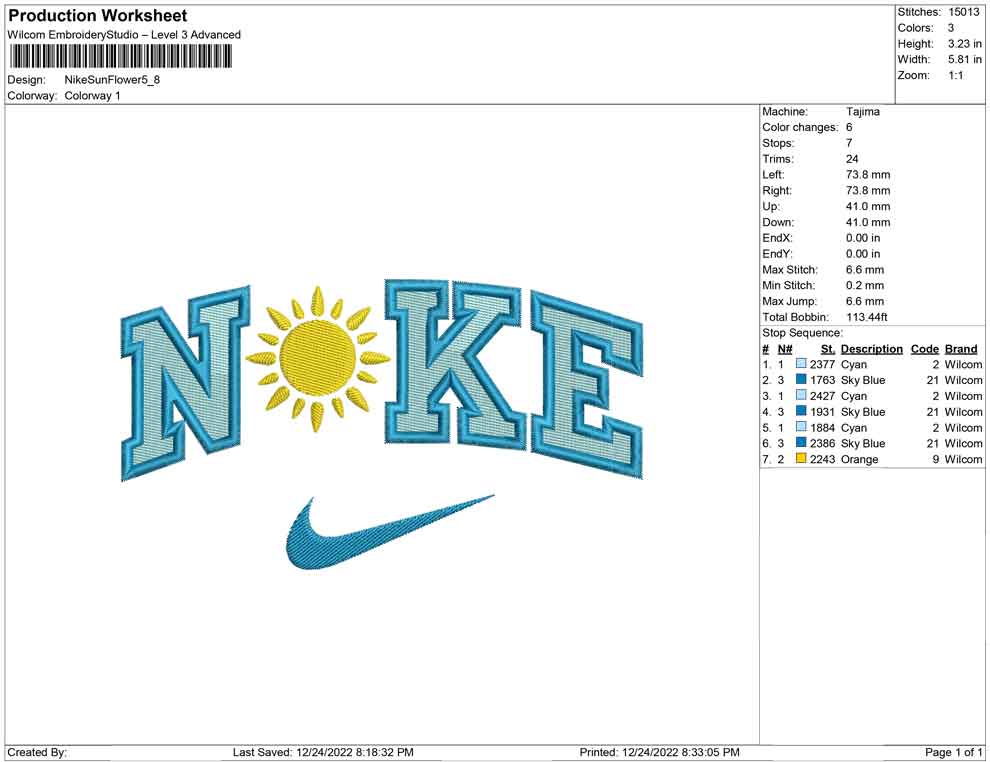Click the barcode under the worksheet title
The height and width of the screenshot is (762, 990).
(x=120, y=57)
